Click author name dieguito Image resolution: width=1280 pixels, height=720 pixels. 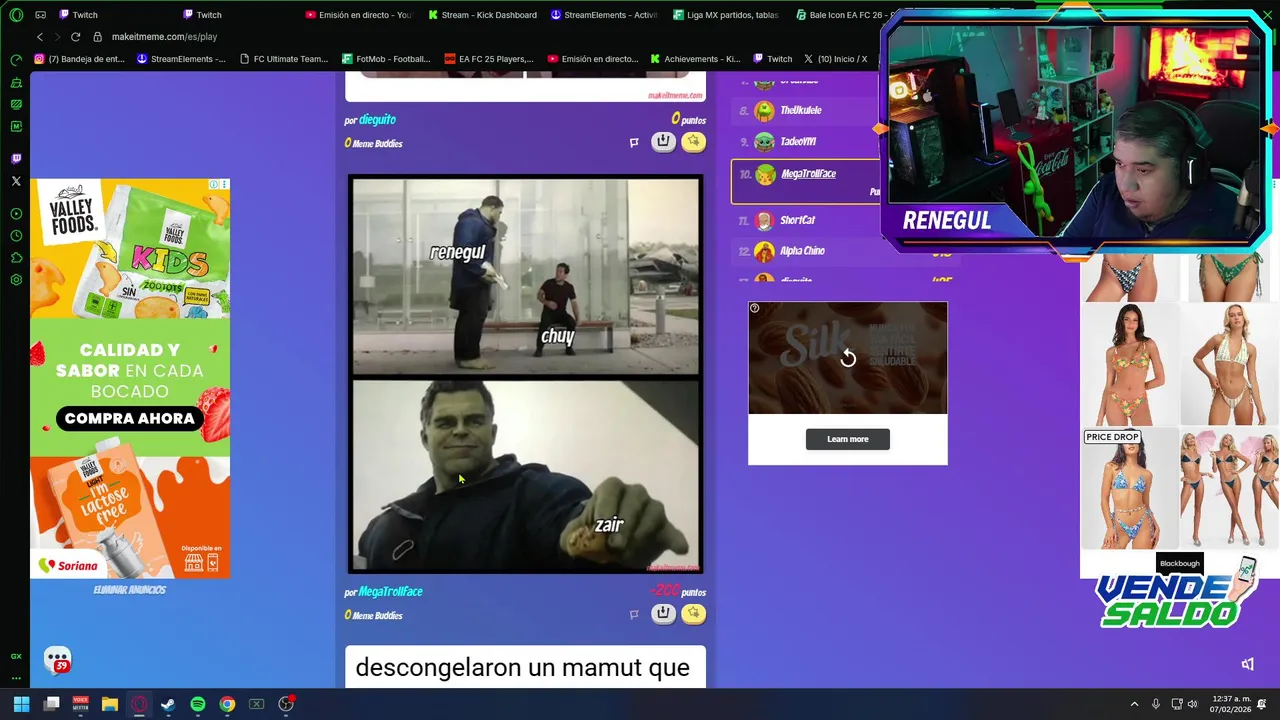(x=377, y=120)
